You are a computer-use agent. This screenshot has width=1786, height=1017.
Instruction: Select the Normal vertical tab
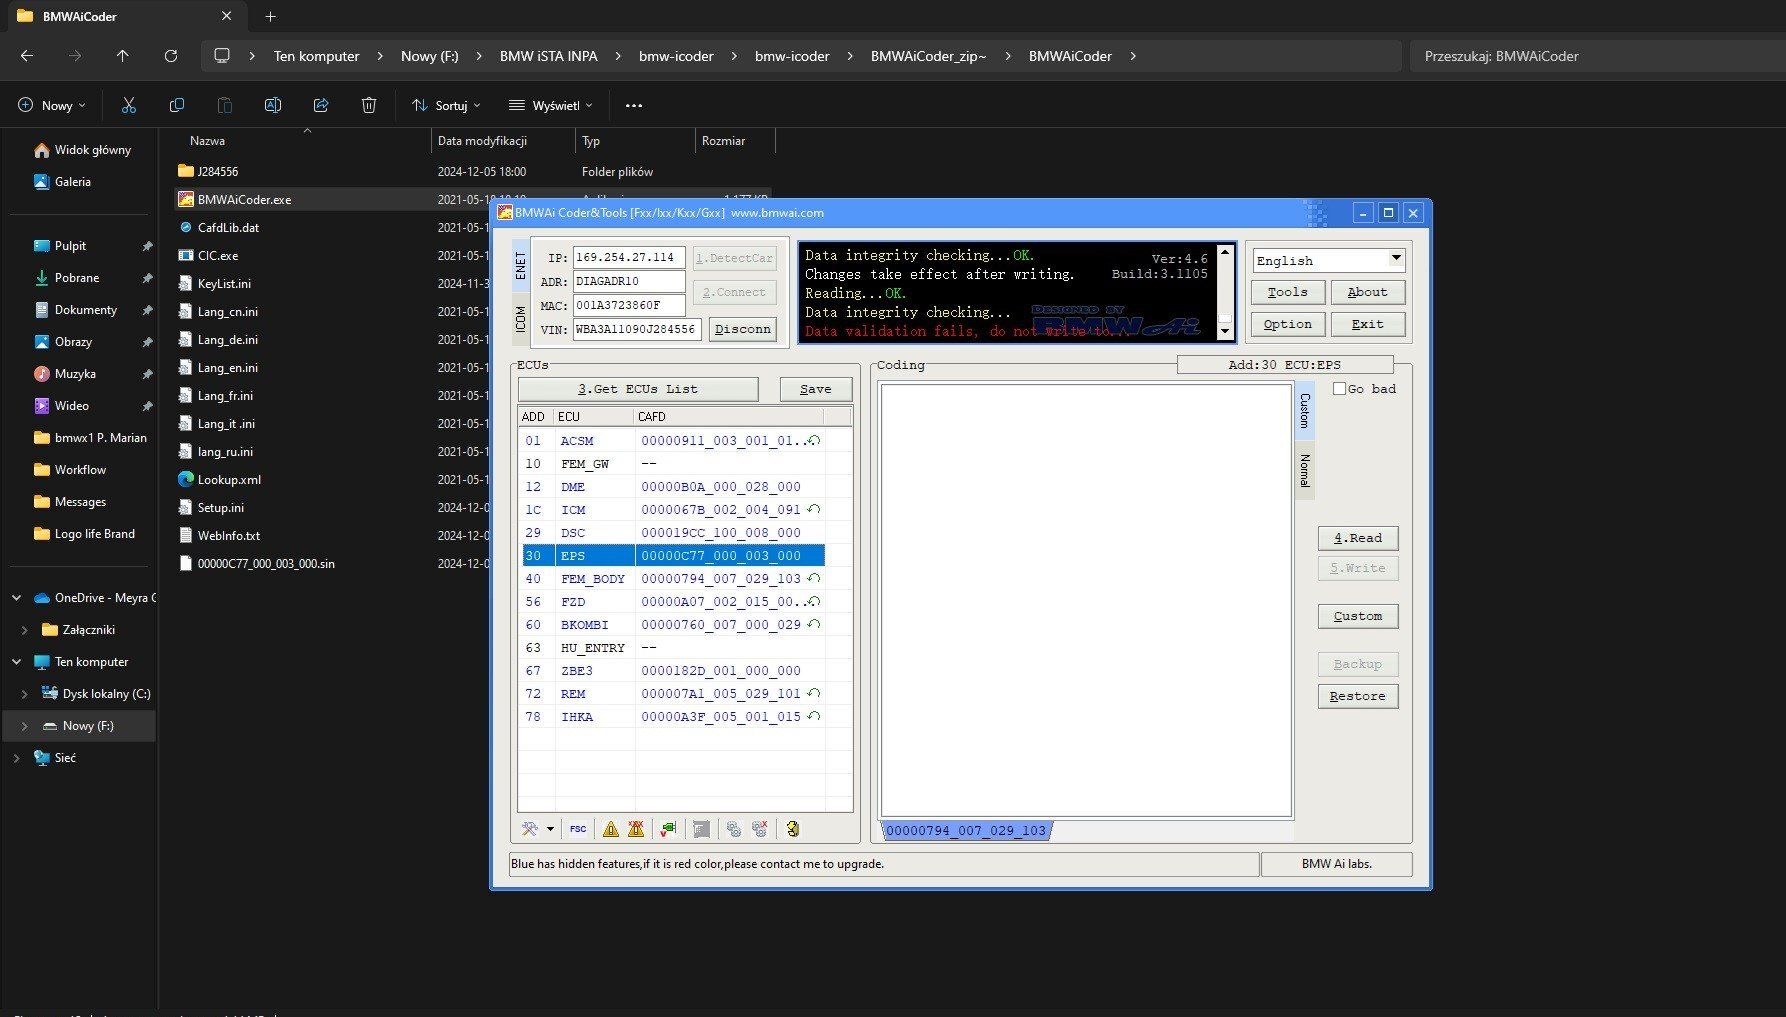[1305, 470]
